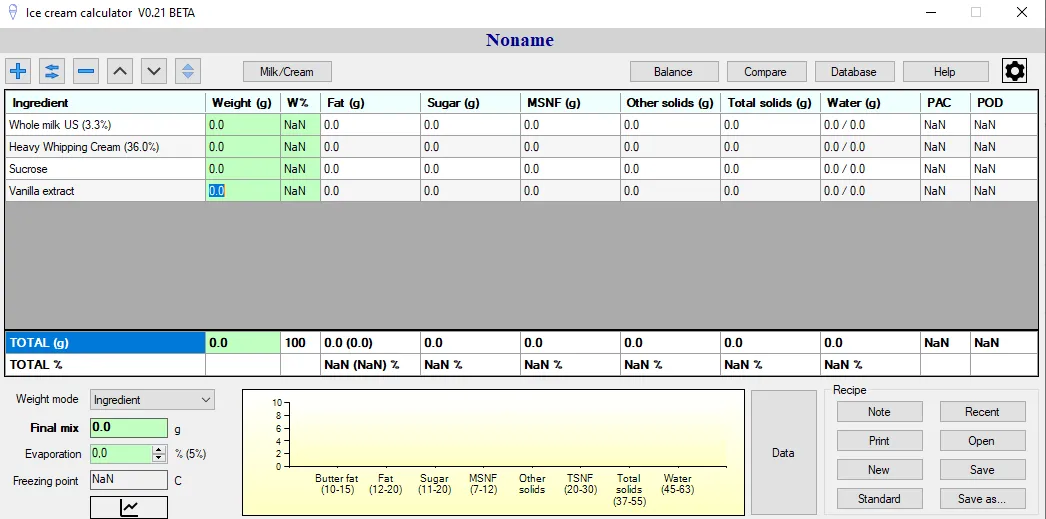Viewport: 1046px width, 519px height.
Task: Open the Milk/Cream calculator
Action: [287, 72]
